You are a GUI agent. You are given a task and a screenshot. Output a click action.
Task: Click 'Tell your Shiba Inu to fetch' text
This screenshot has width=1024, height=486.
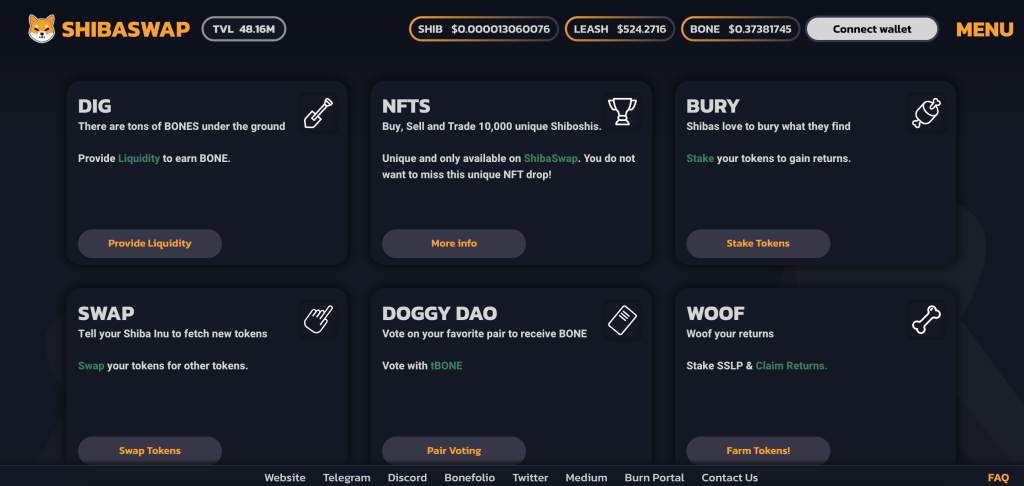172,334
